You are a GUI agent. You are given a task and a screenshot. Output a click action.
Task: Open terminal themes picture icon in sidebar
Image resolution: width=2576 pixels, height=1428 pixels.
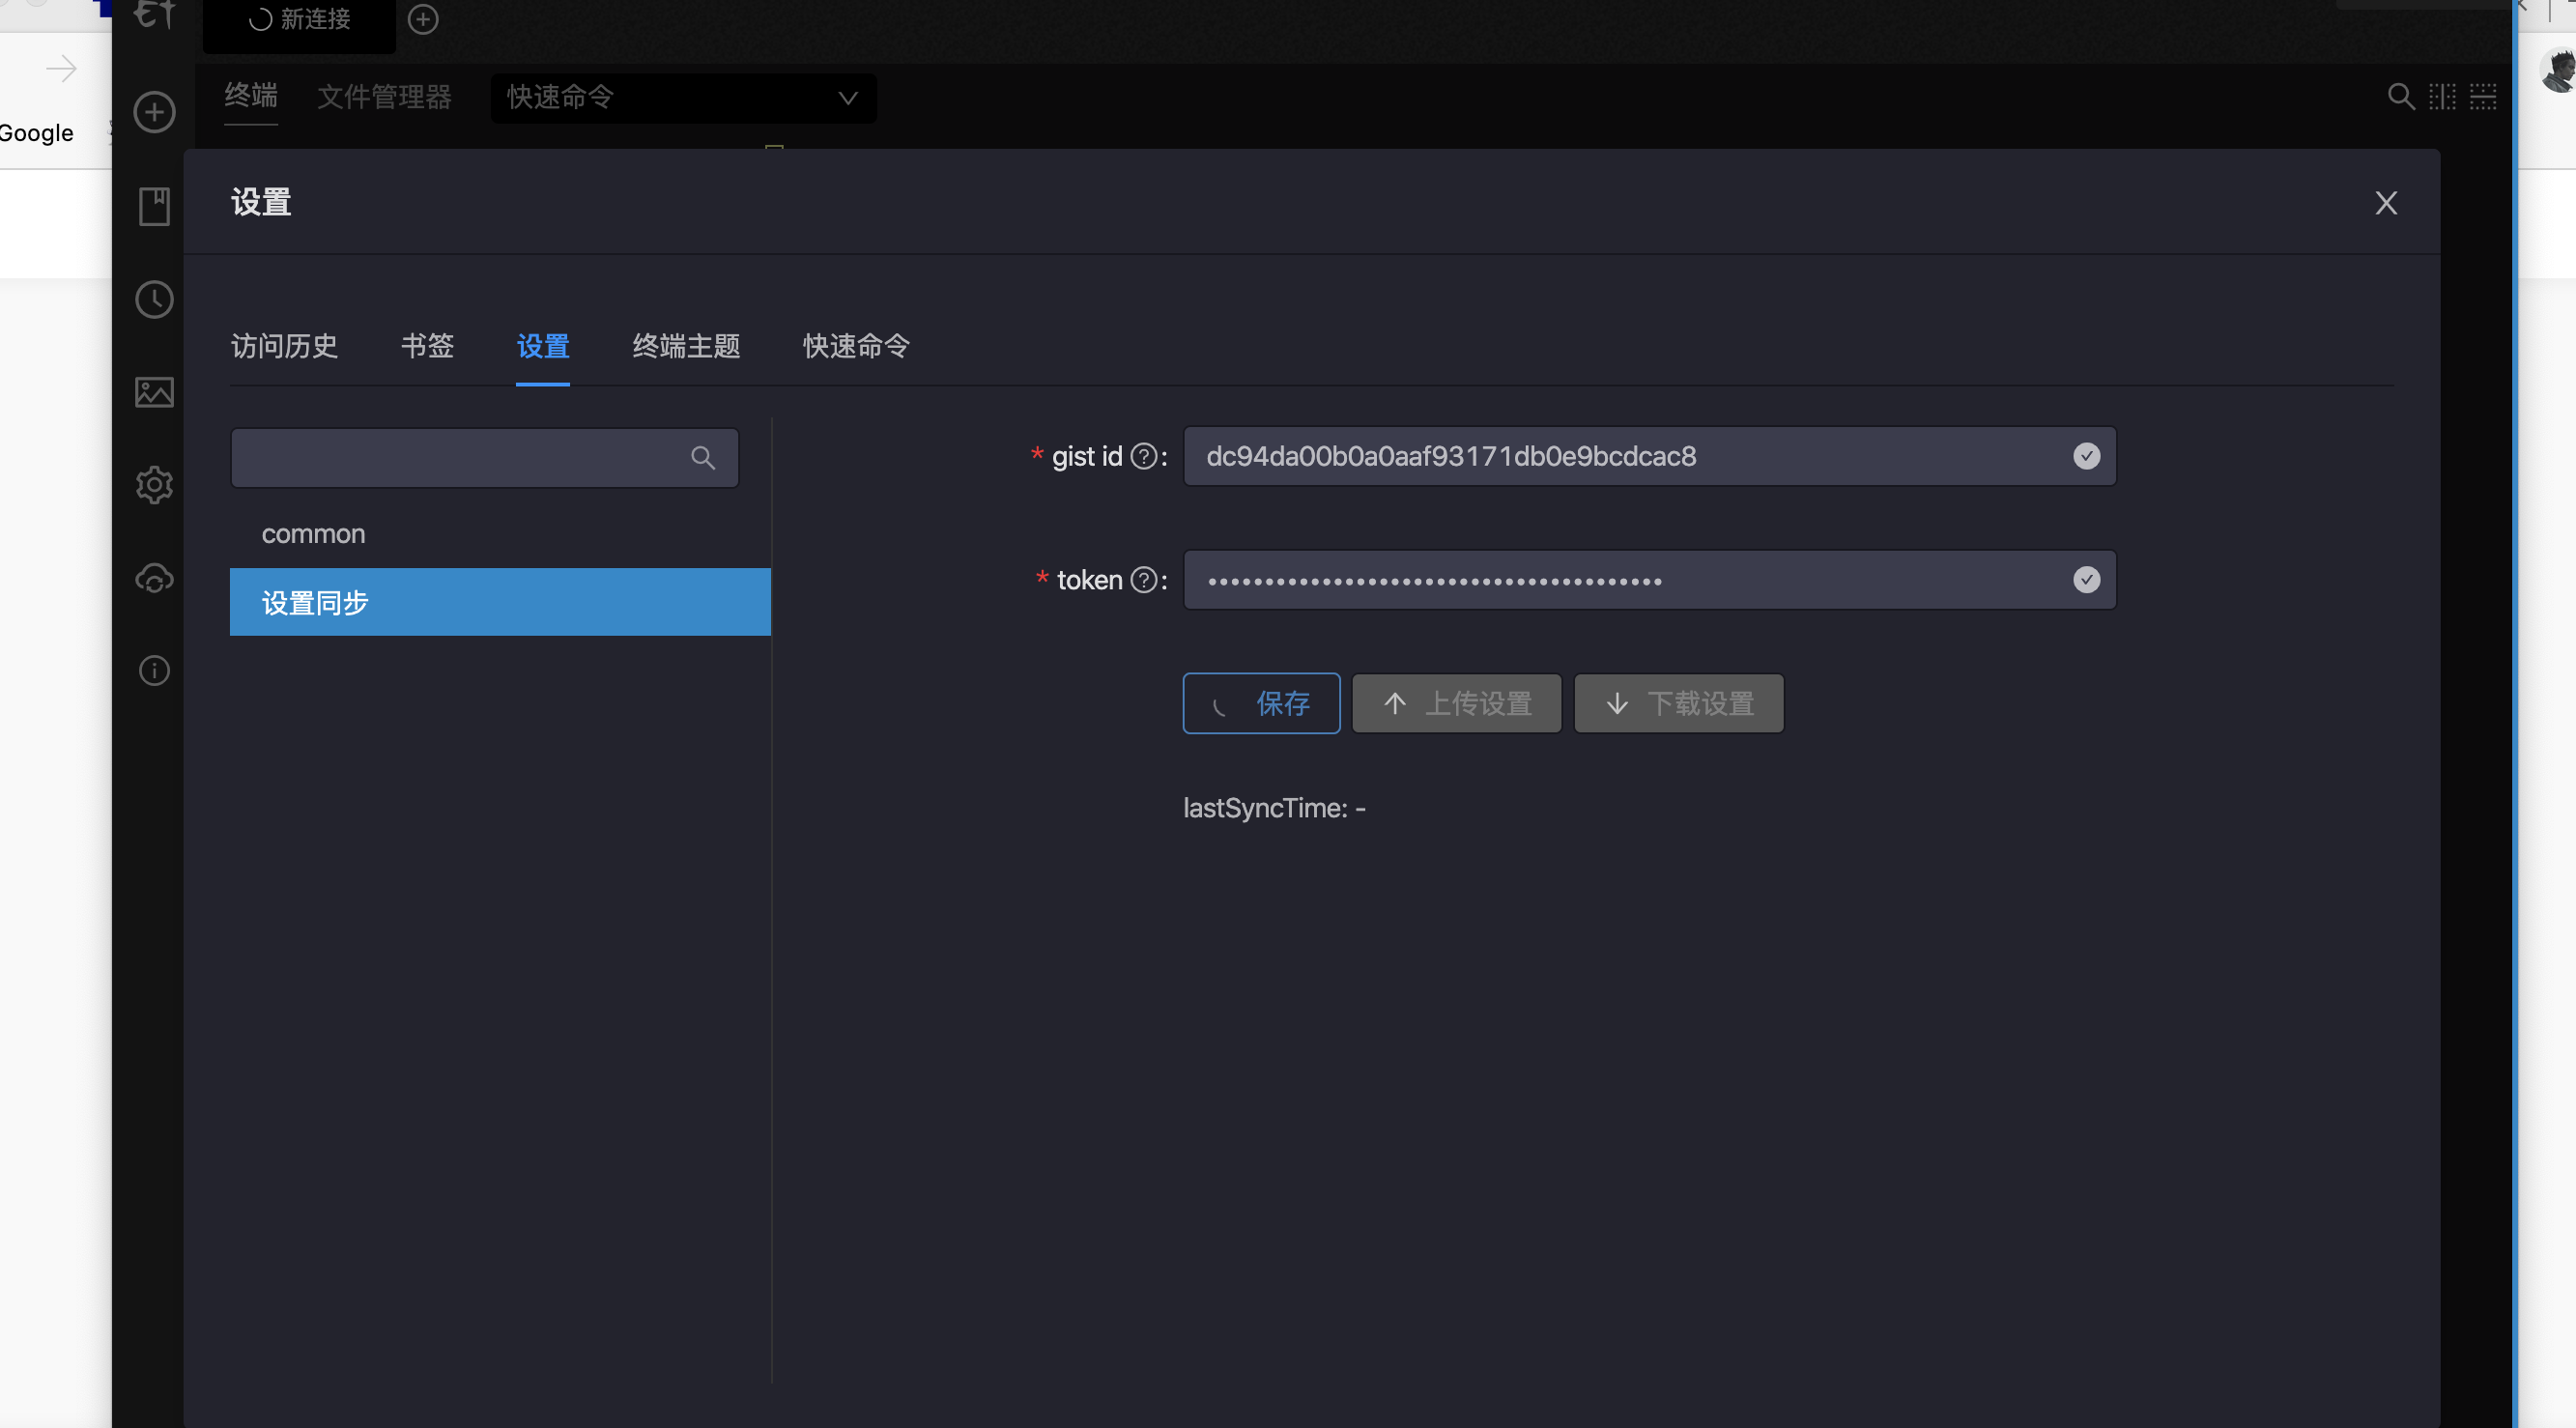(154, 392)
